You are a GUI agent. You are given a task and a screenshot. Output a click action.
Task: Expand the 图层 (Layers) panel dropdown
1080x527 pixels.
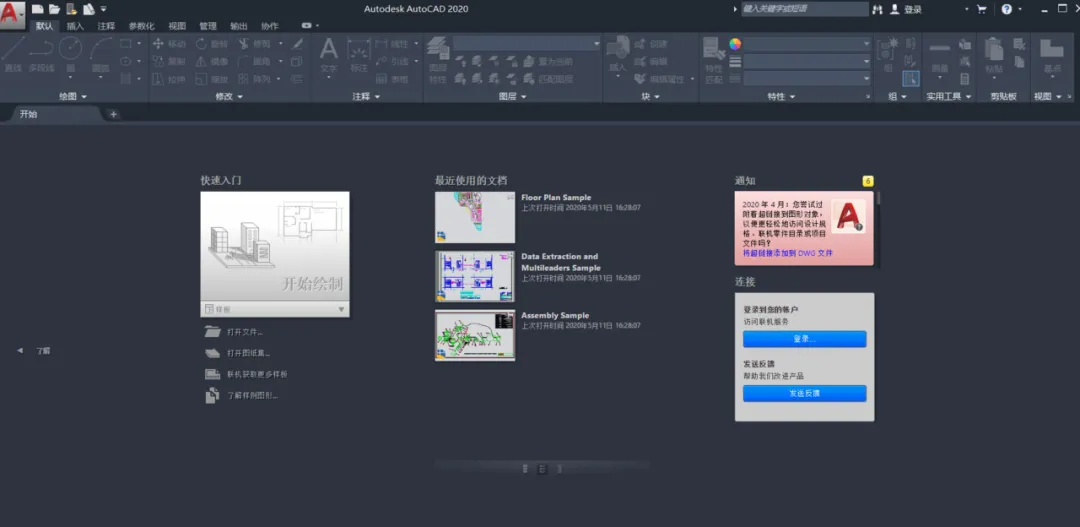pyautogui.click(x=512, y=96)
